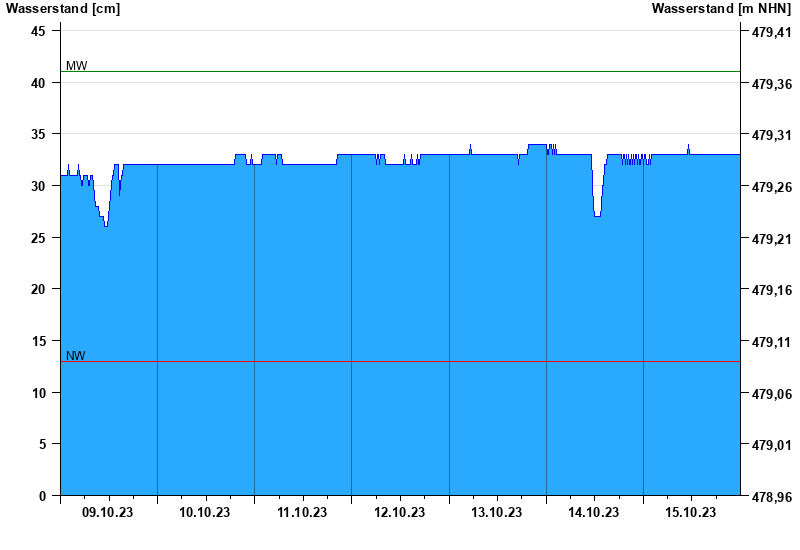Click the 479,21 value on right axis
Viewport: 800px width, 550px height.
pyautogui.click(x=772, y=239)
